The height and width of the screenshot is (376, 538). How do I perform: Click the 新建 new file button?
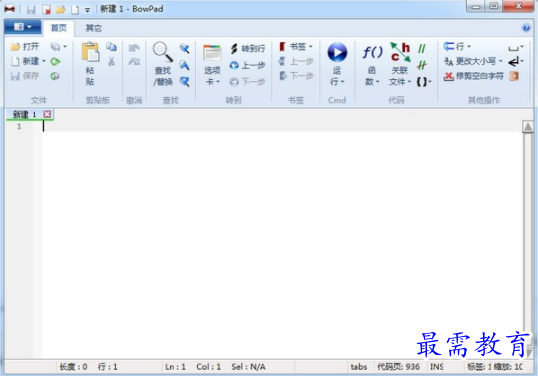click(25, 61)
